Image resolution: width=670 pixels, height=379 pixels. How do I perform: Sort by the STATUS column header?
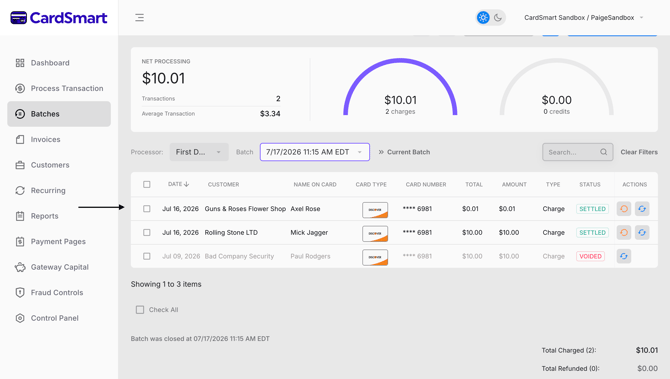[x=590, y=185]
